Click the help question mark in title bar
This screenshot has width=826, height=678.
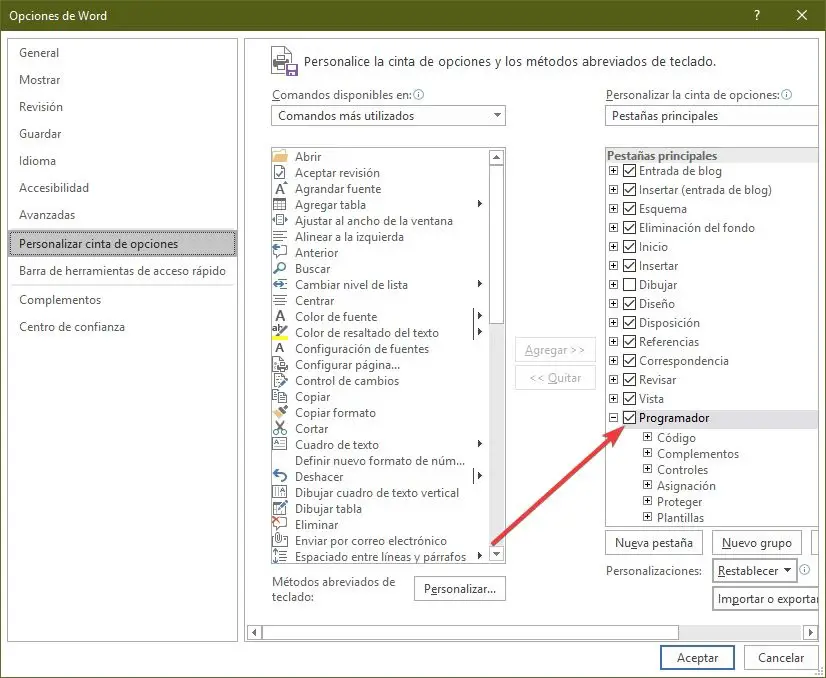tap(757, 15)
